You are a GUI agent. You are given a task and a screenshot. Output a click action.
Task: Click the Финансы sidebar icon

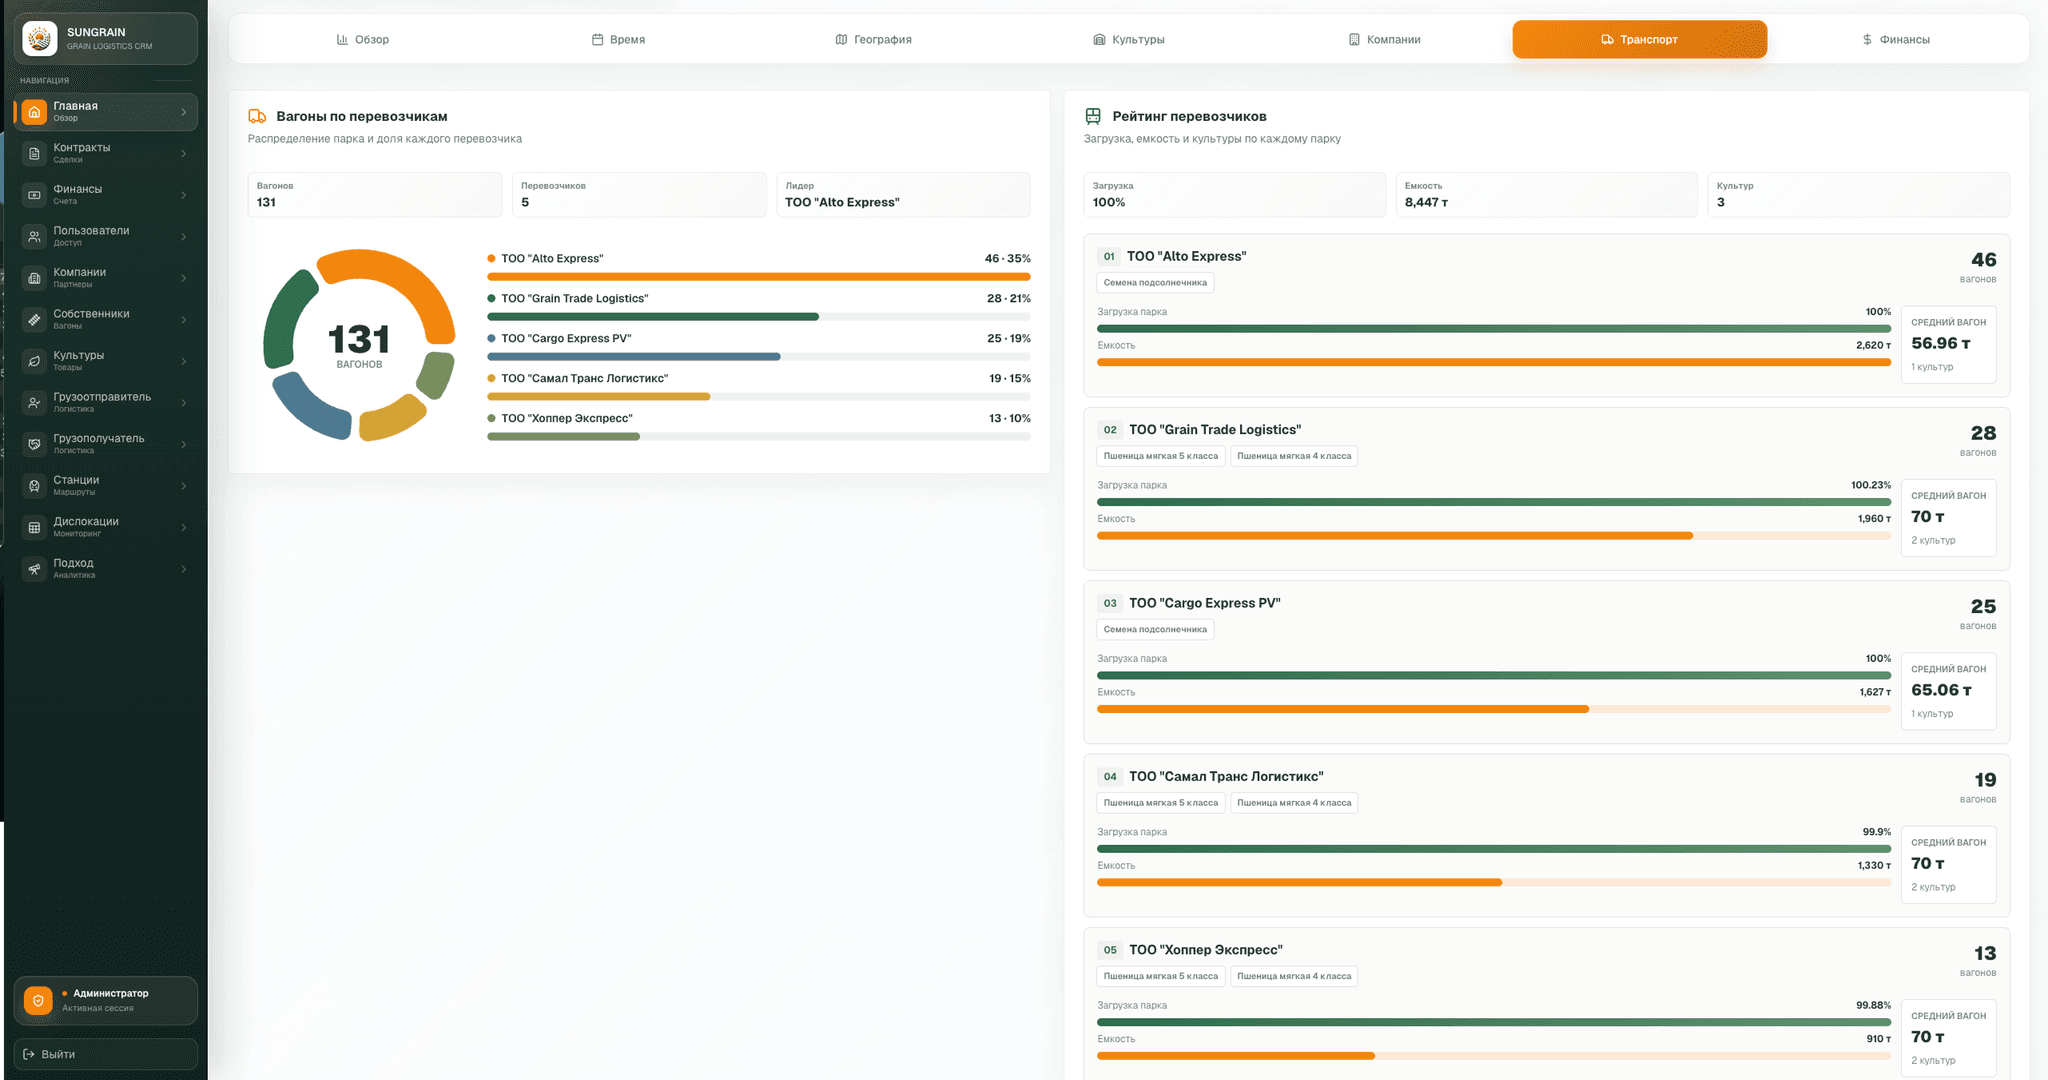pyautogui.click(x=34, y=195)
